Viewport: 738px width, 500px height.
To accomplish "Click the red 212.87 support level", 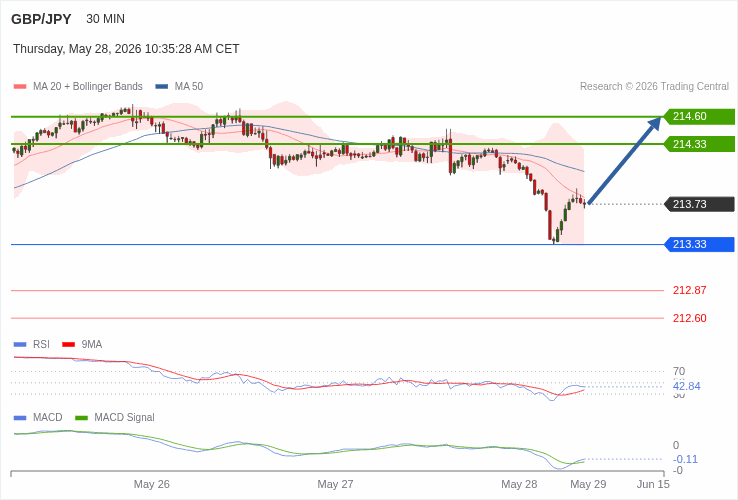I will click(x=690, y=290).
